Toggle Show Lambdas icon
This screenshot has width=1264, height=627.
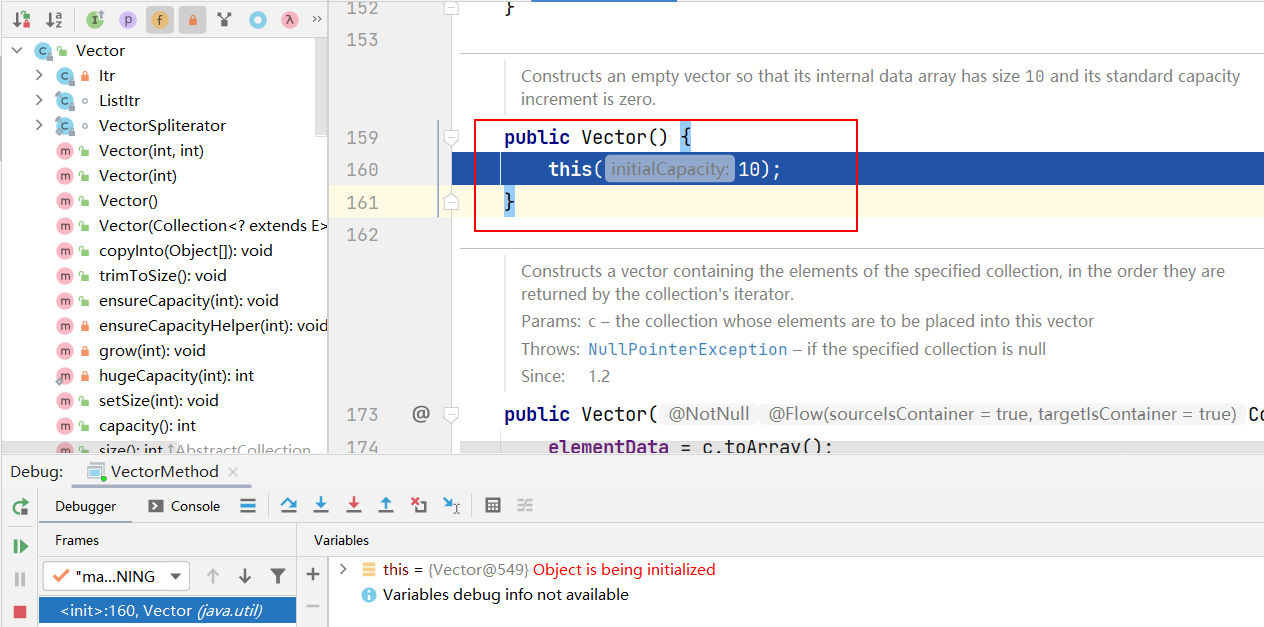point(289,19)
